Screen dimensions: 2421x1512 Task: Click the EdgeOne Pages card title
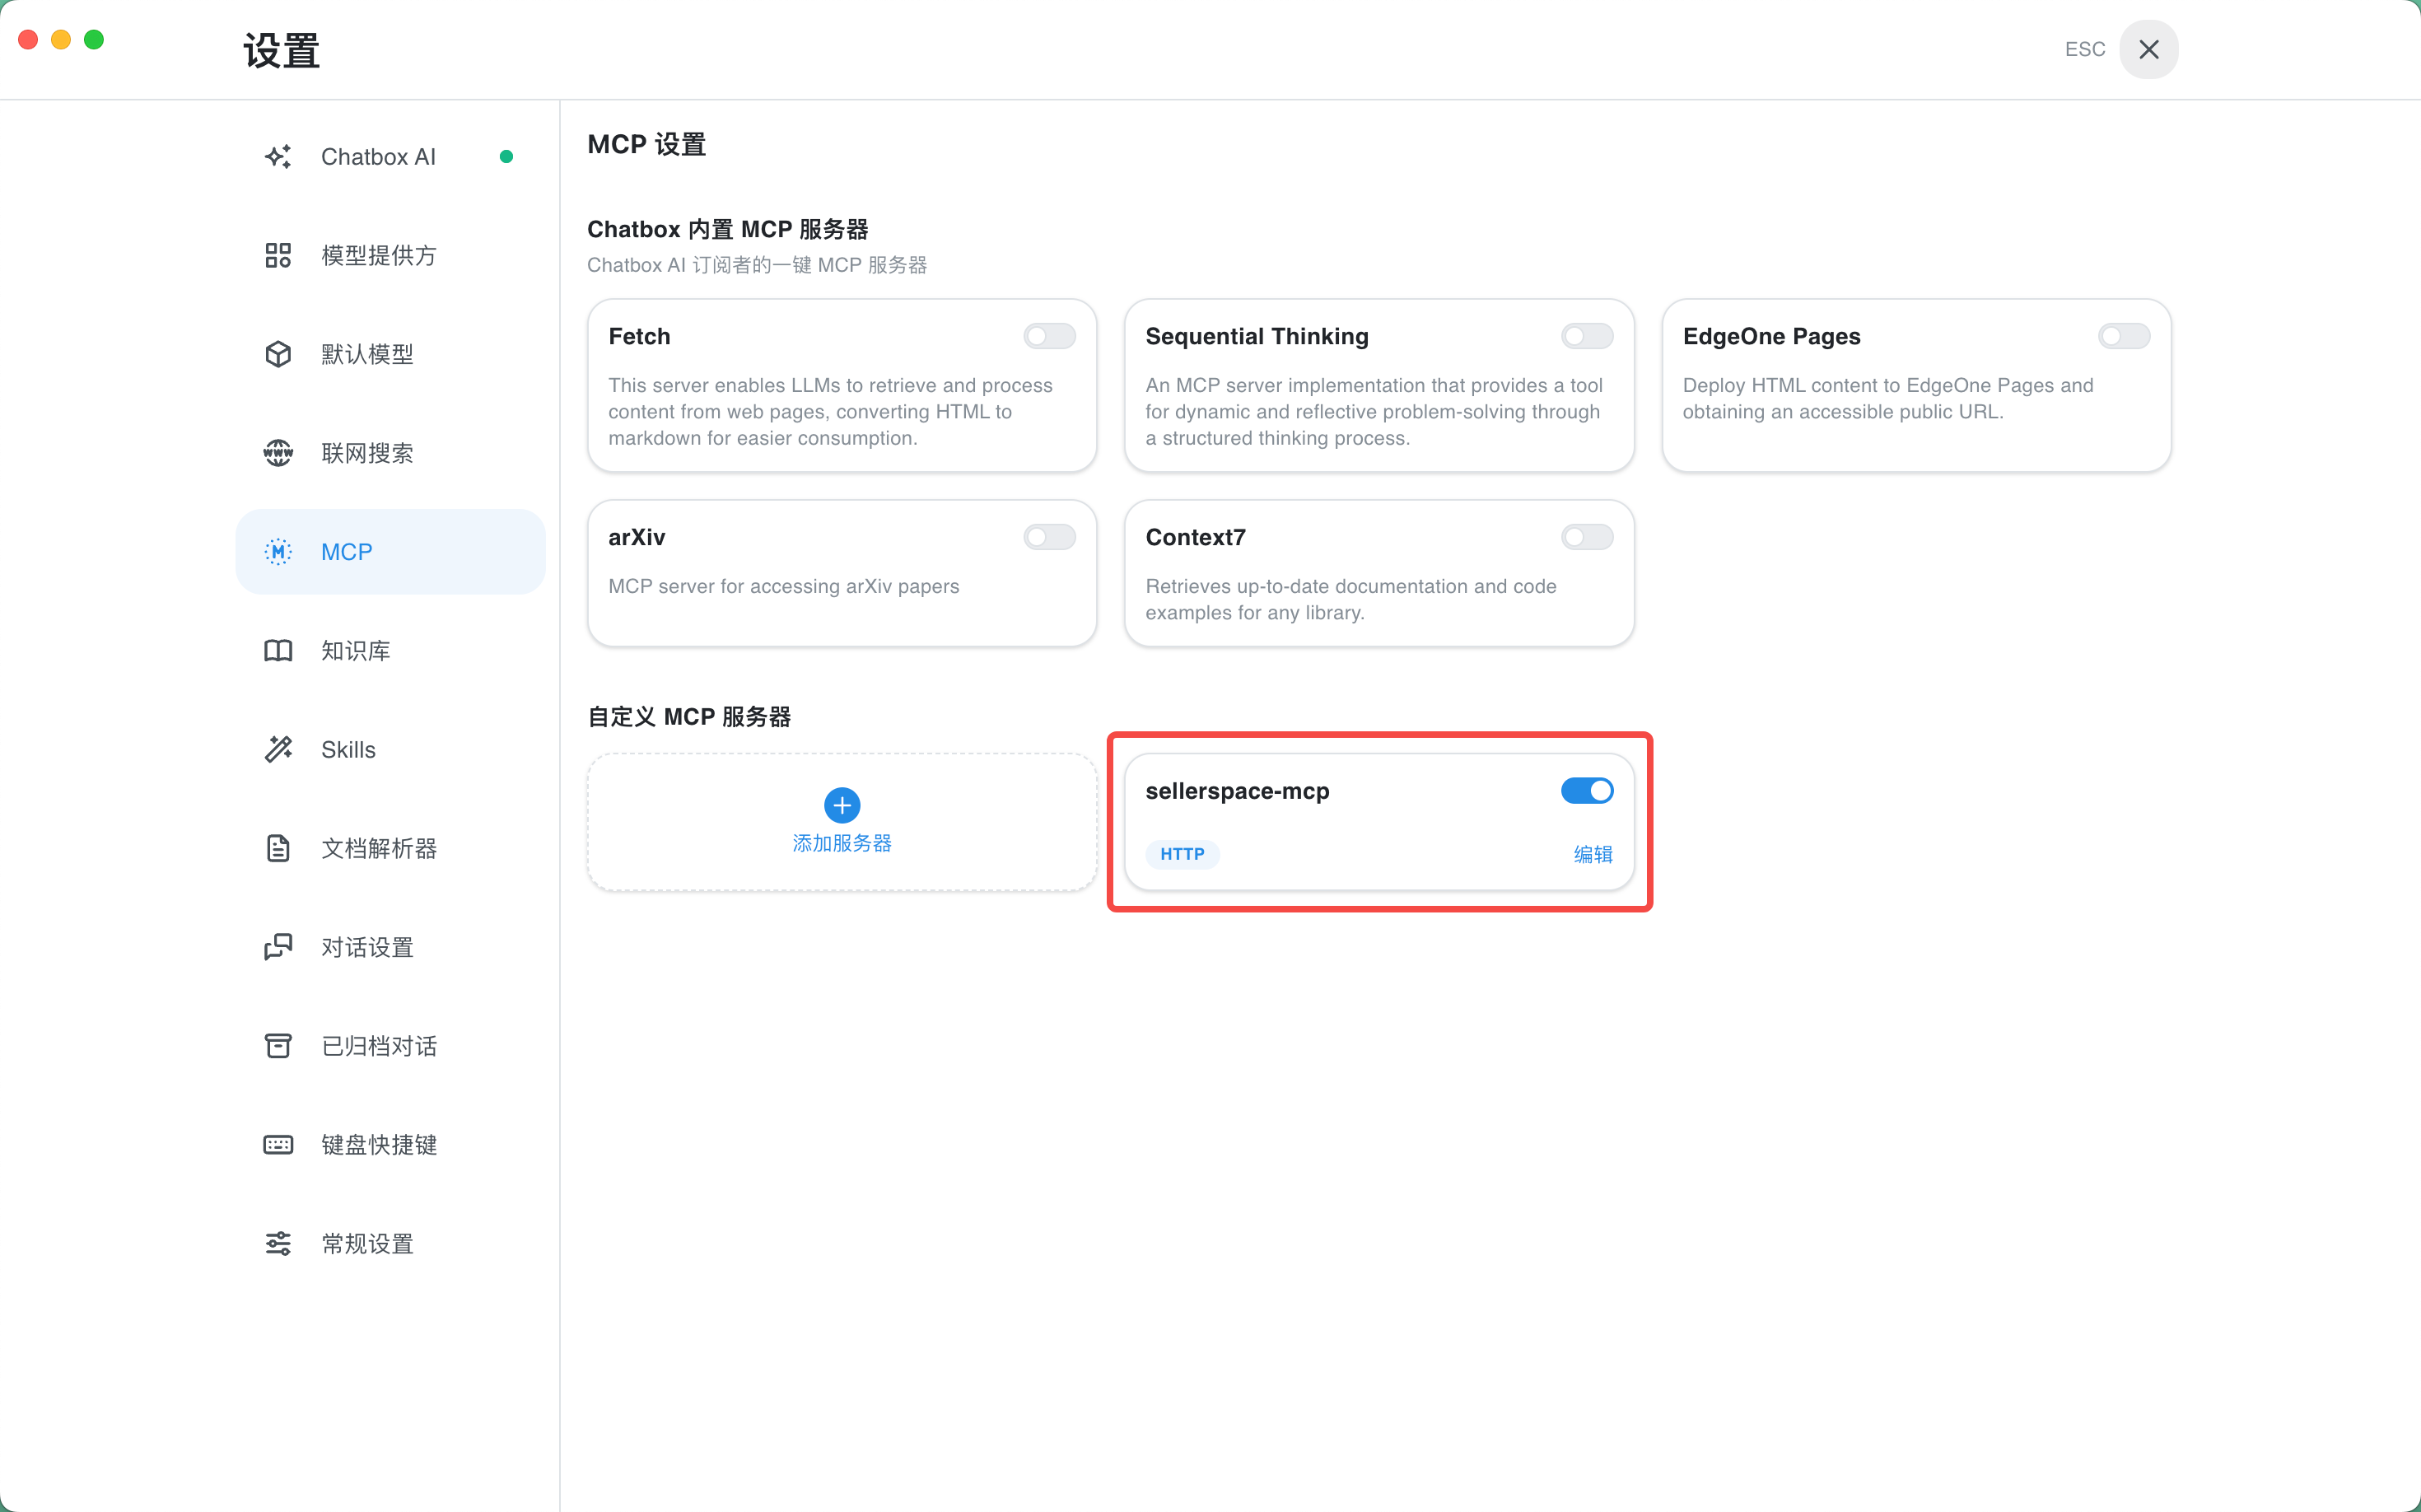(1771, 336)
